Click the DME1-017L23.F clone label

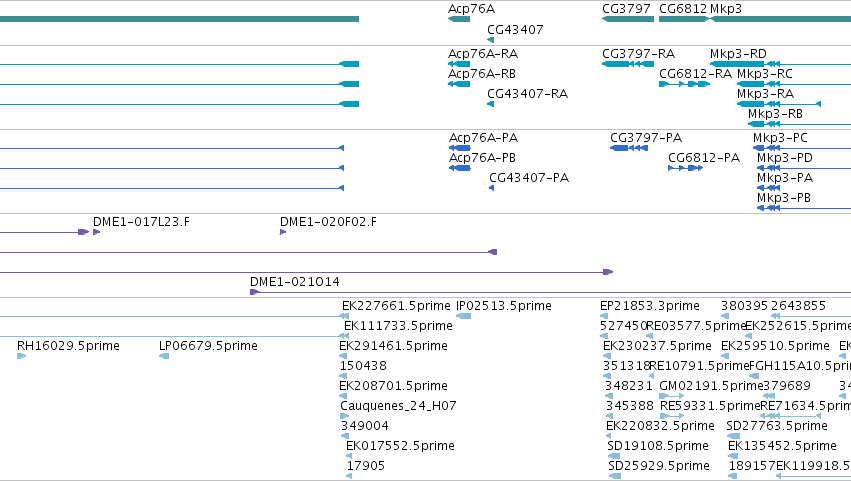(141, 221)
